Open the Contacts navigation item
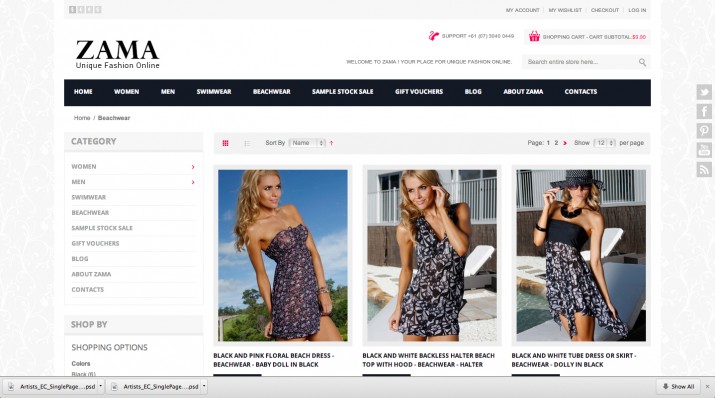This screenshot has width=715, height=398. pos(580,92)
